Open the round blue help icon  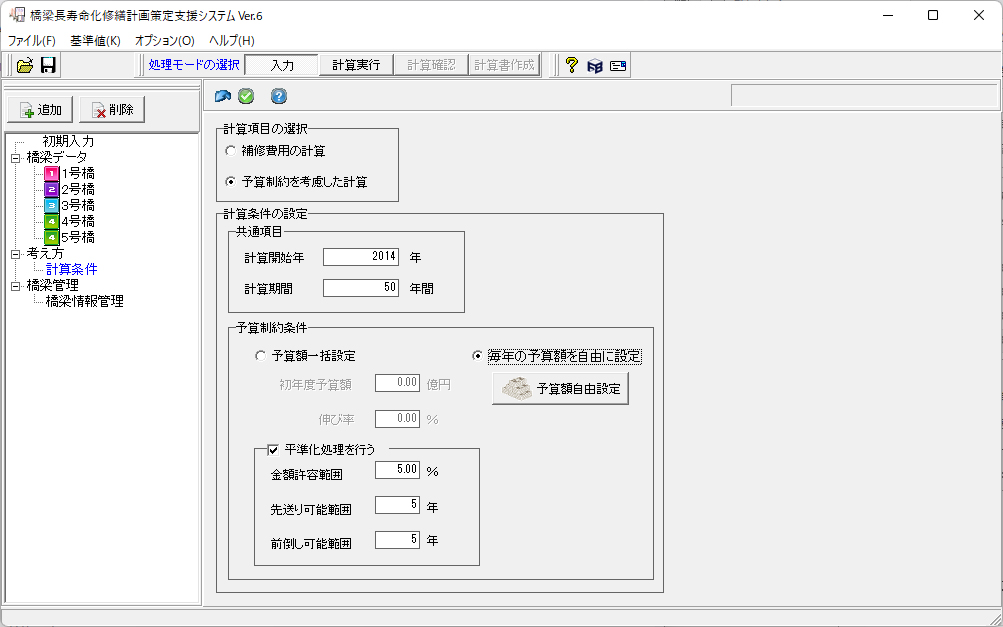click(x=279, y=97)
